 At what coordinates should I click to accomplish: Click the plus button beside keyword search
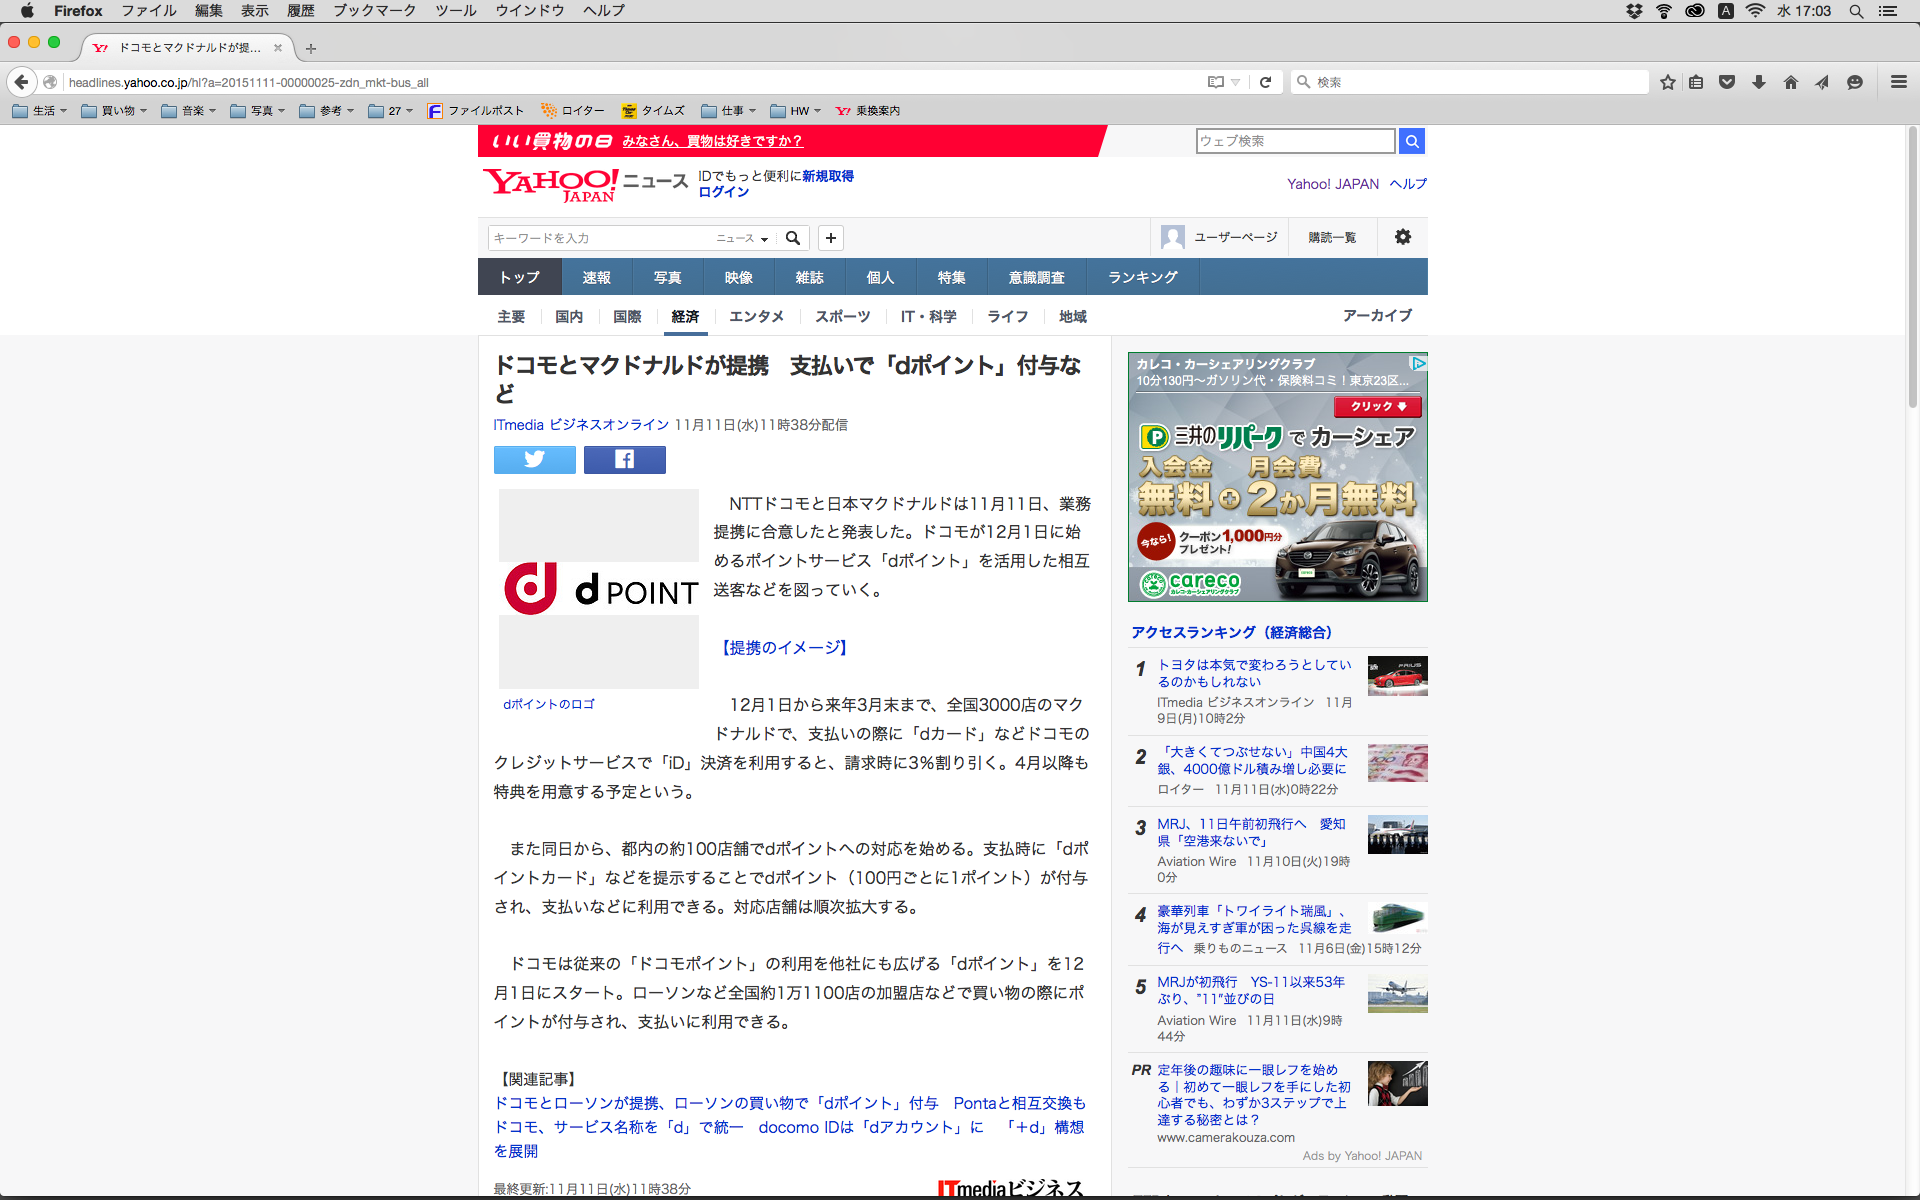pyautogui.click(x=830, y=238)
